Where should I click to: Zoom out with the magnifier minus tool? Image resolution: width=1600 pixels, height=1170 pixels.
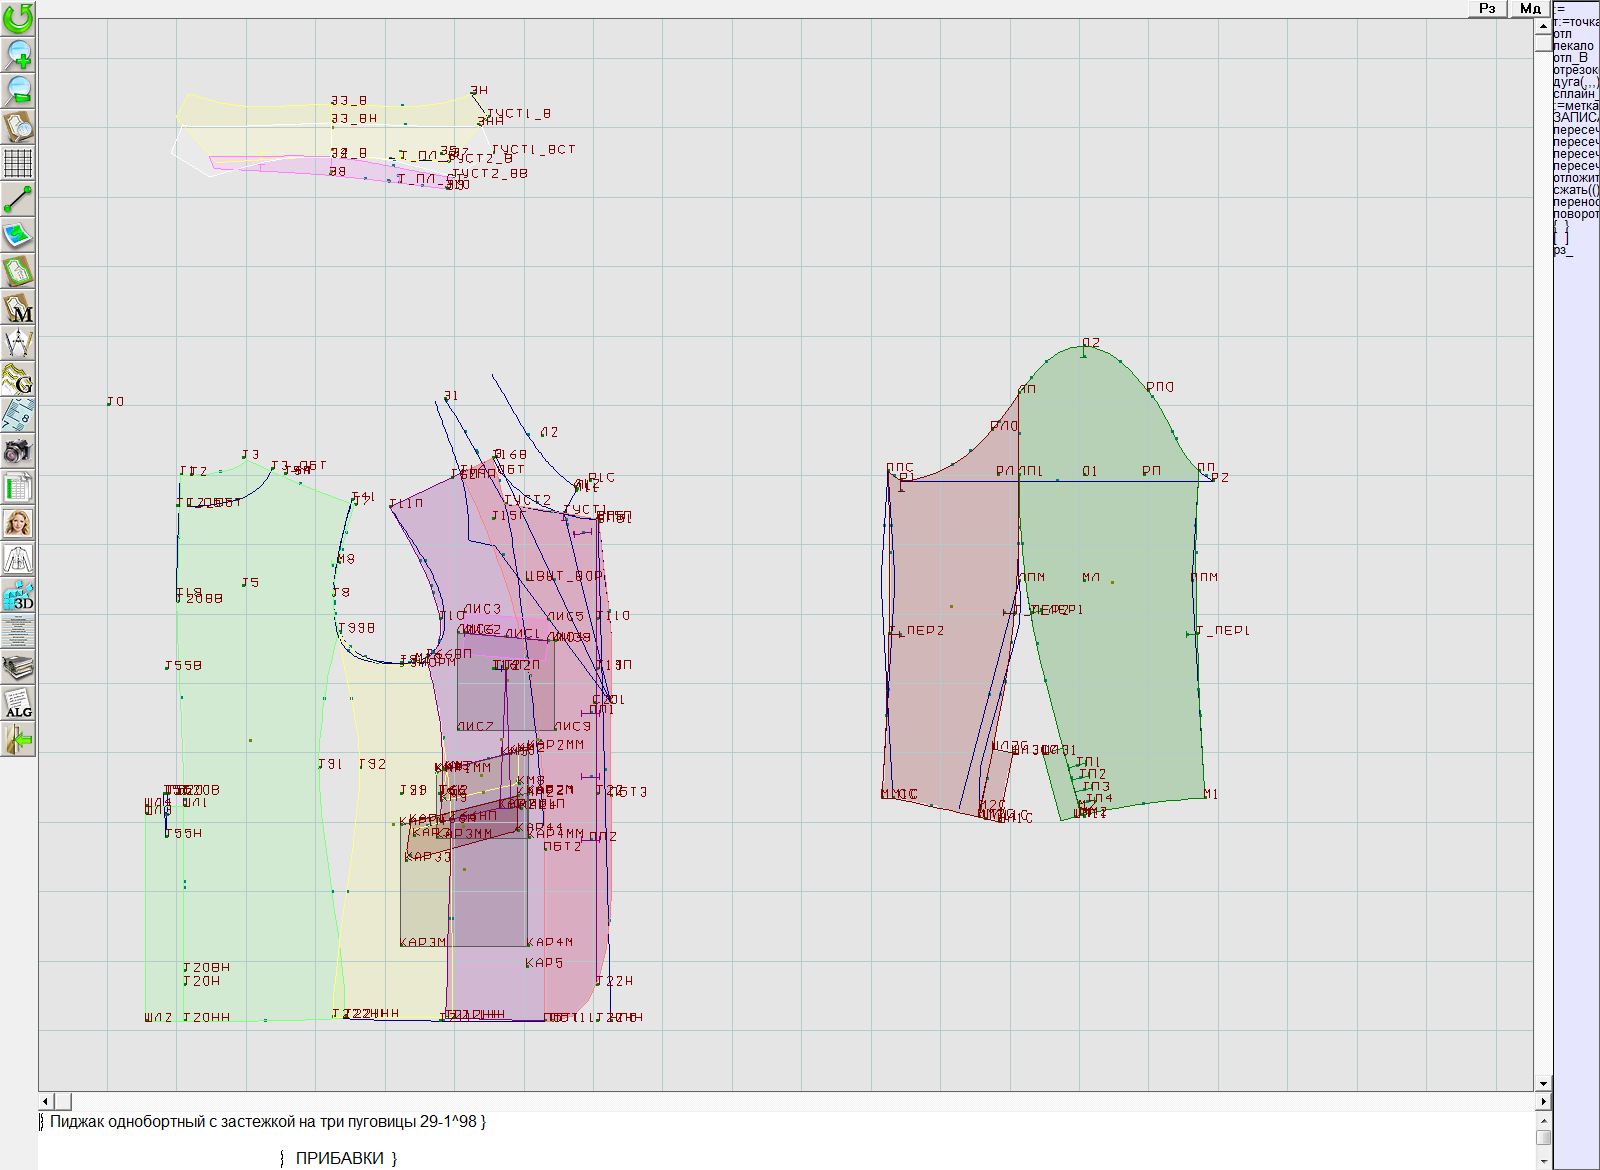coord(18,90)
